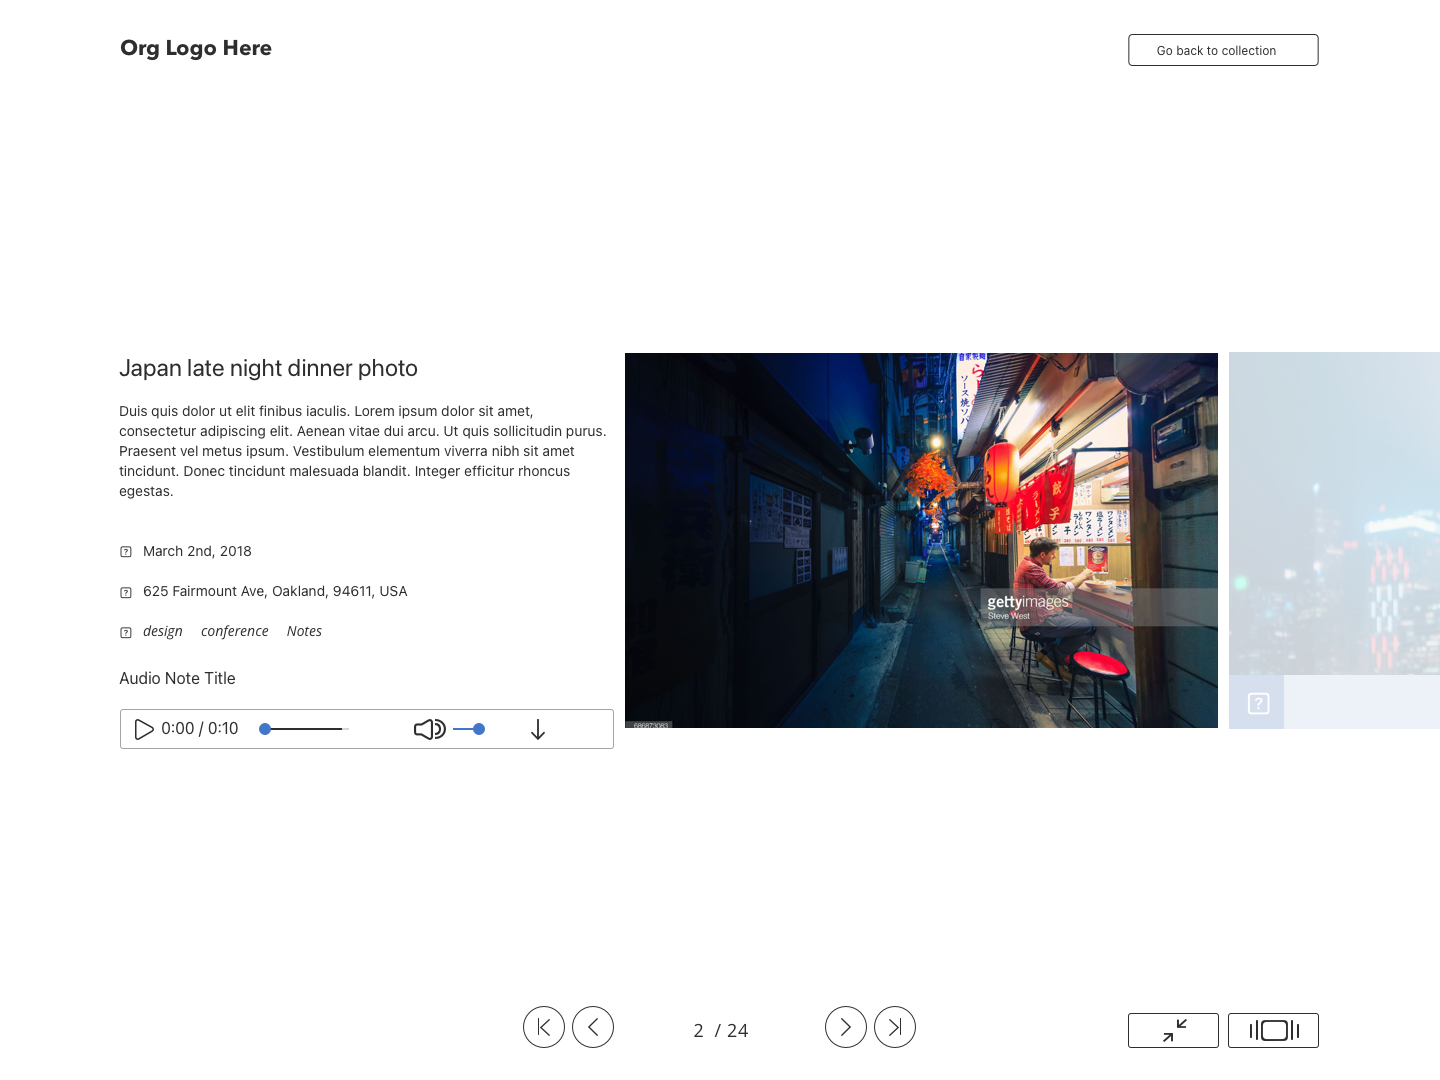Click the Org Logo Here text
The image size is (1440, 1080).
pos(196,48)
